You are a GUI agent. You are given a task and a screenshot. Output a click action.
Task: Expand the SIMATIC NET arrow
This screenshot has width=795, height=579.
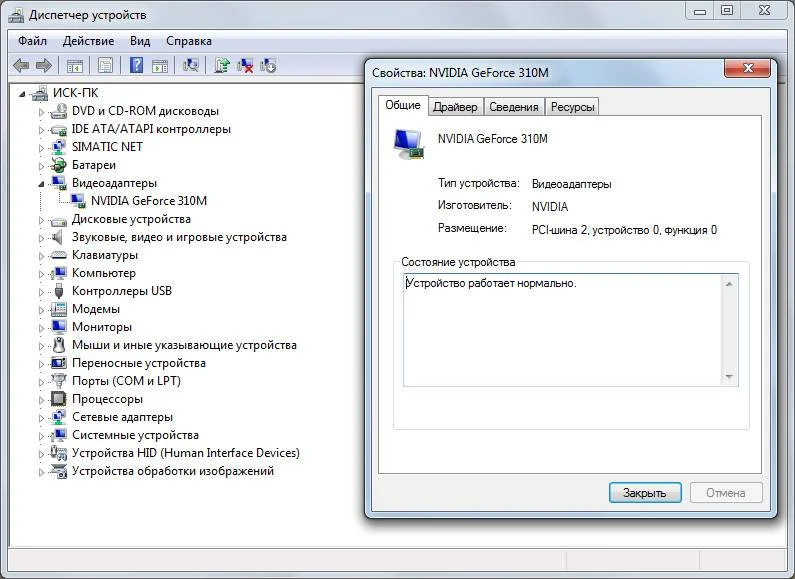(x=41, y=148)
